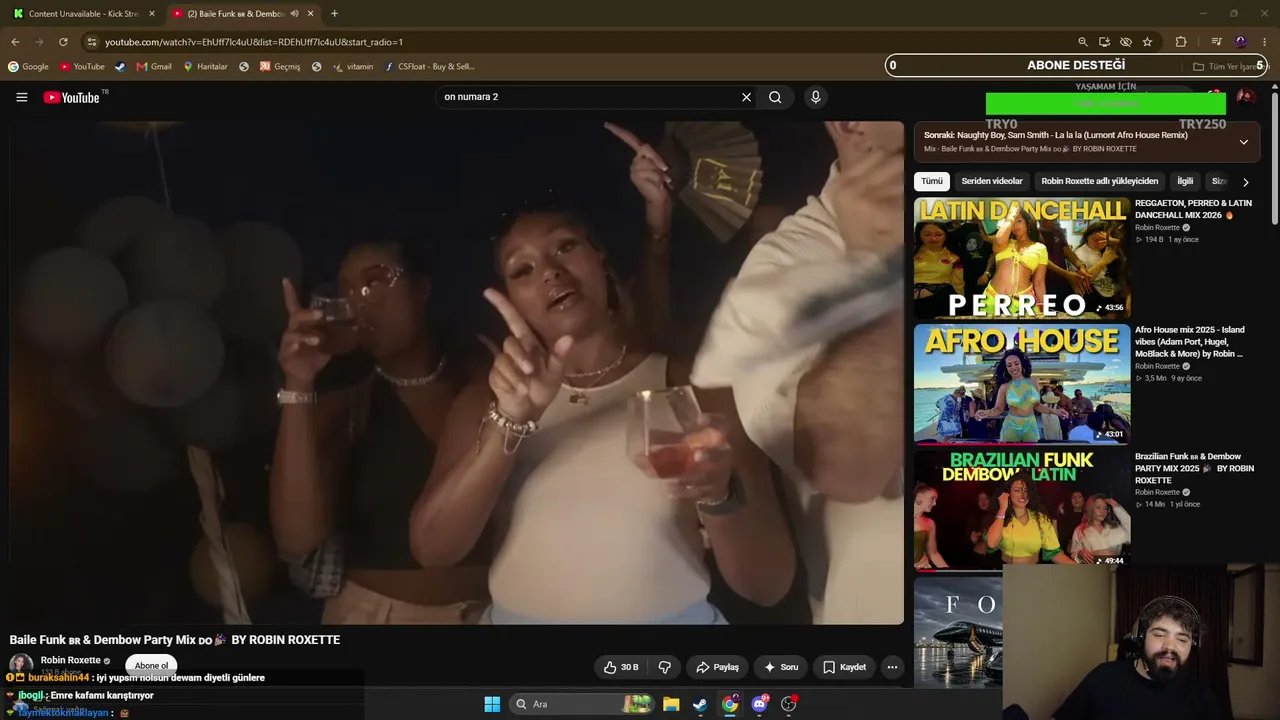
Task: Open Robin Roxette channel name link
Action: 70,660
